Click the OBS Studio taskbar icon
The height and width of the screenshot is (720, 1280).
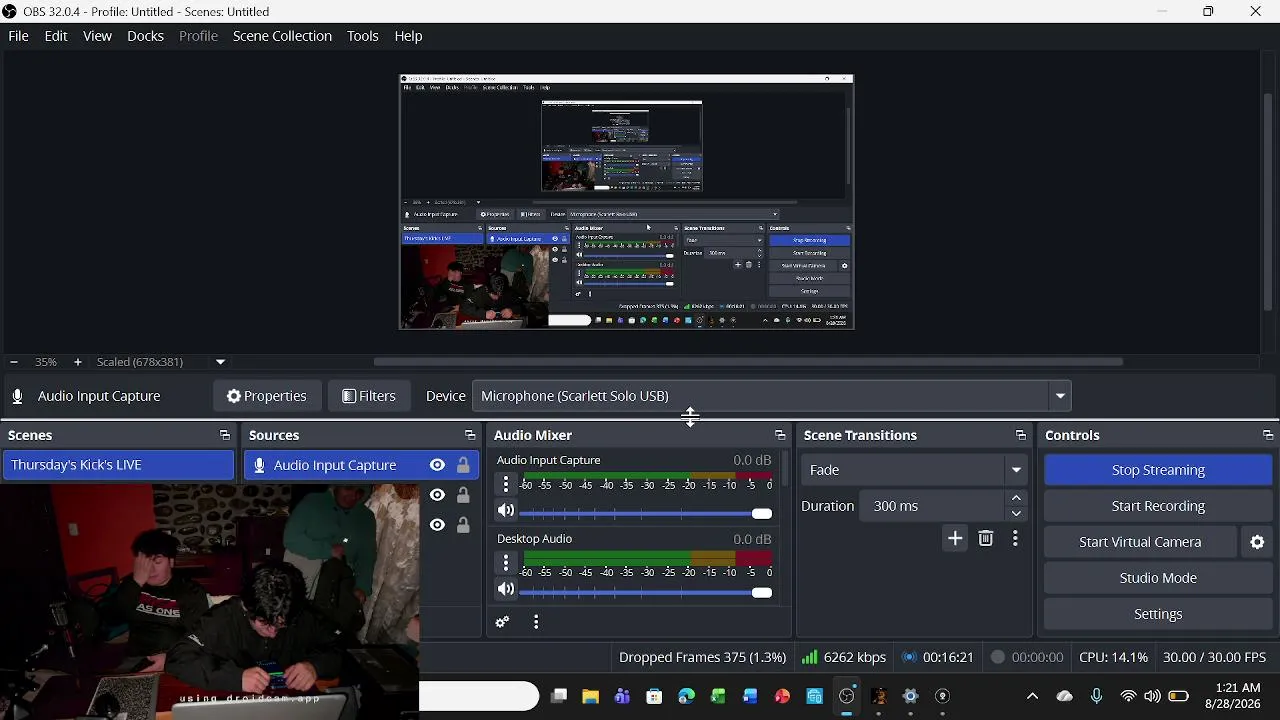click(847, 696)
